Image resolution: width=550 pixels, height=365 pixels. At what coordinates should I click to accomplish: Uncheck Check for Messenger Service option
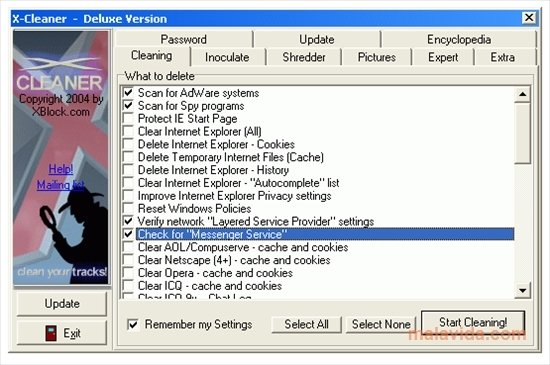click(128, 234)
